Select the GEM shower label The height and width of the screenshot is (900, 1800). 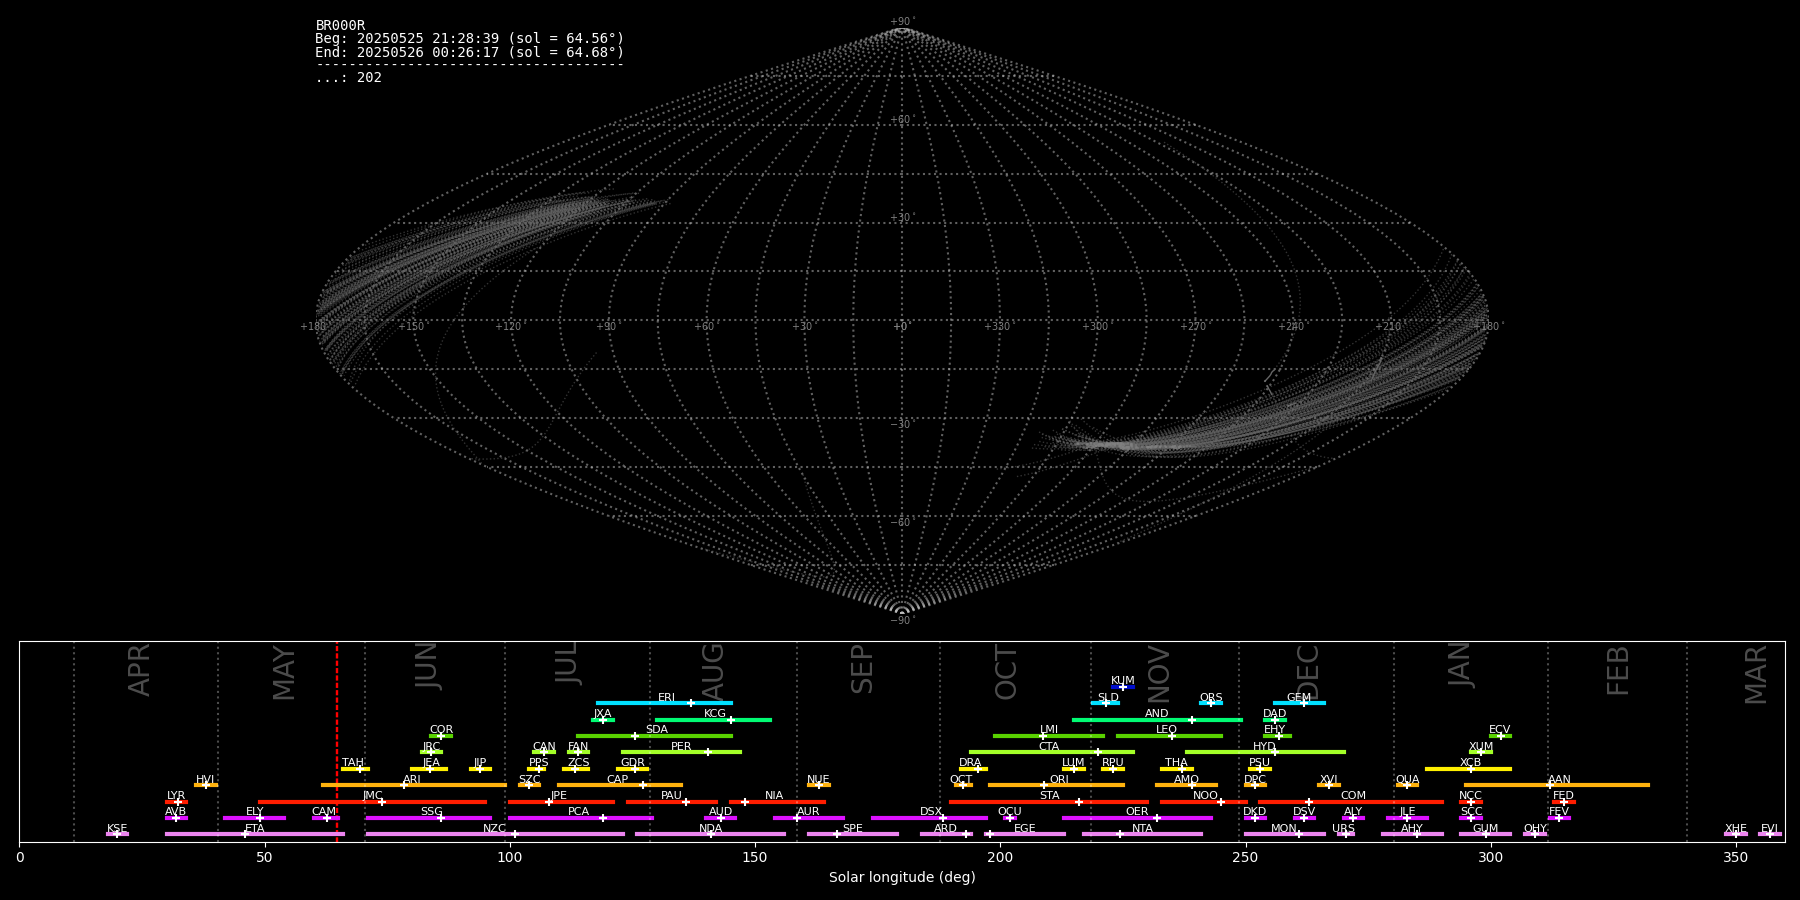[1298, 698]
